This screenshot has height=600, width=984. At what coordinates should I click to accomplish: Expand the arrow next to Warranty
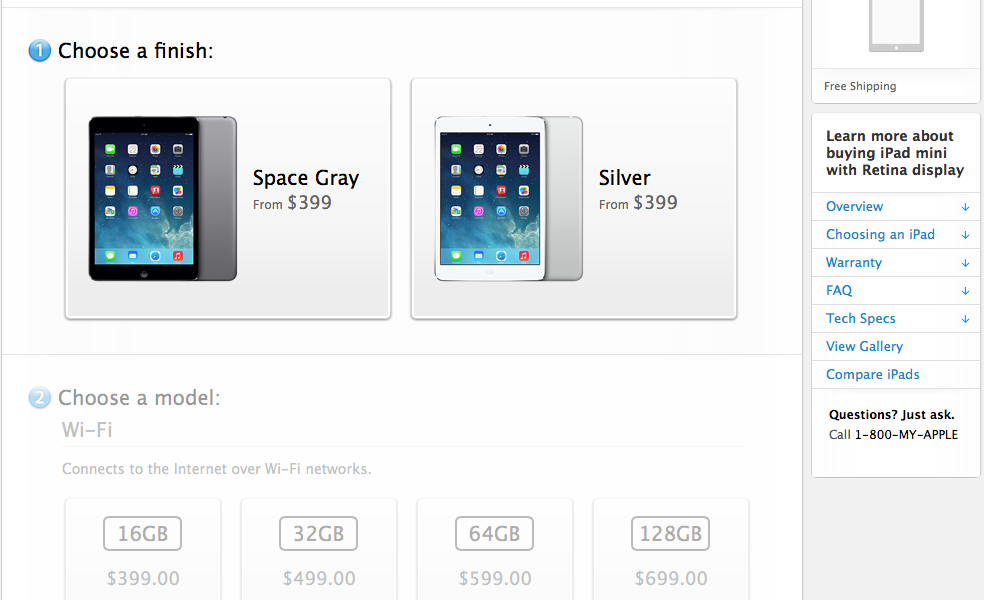point(965,263)
